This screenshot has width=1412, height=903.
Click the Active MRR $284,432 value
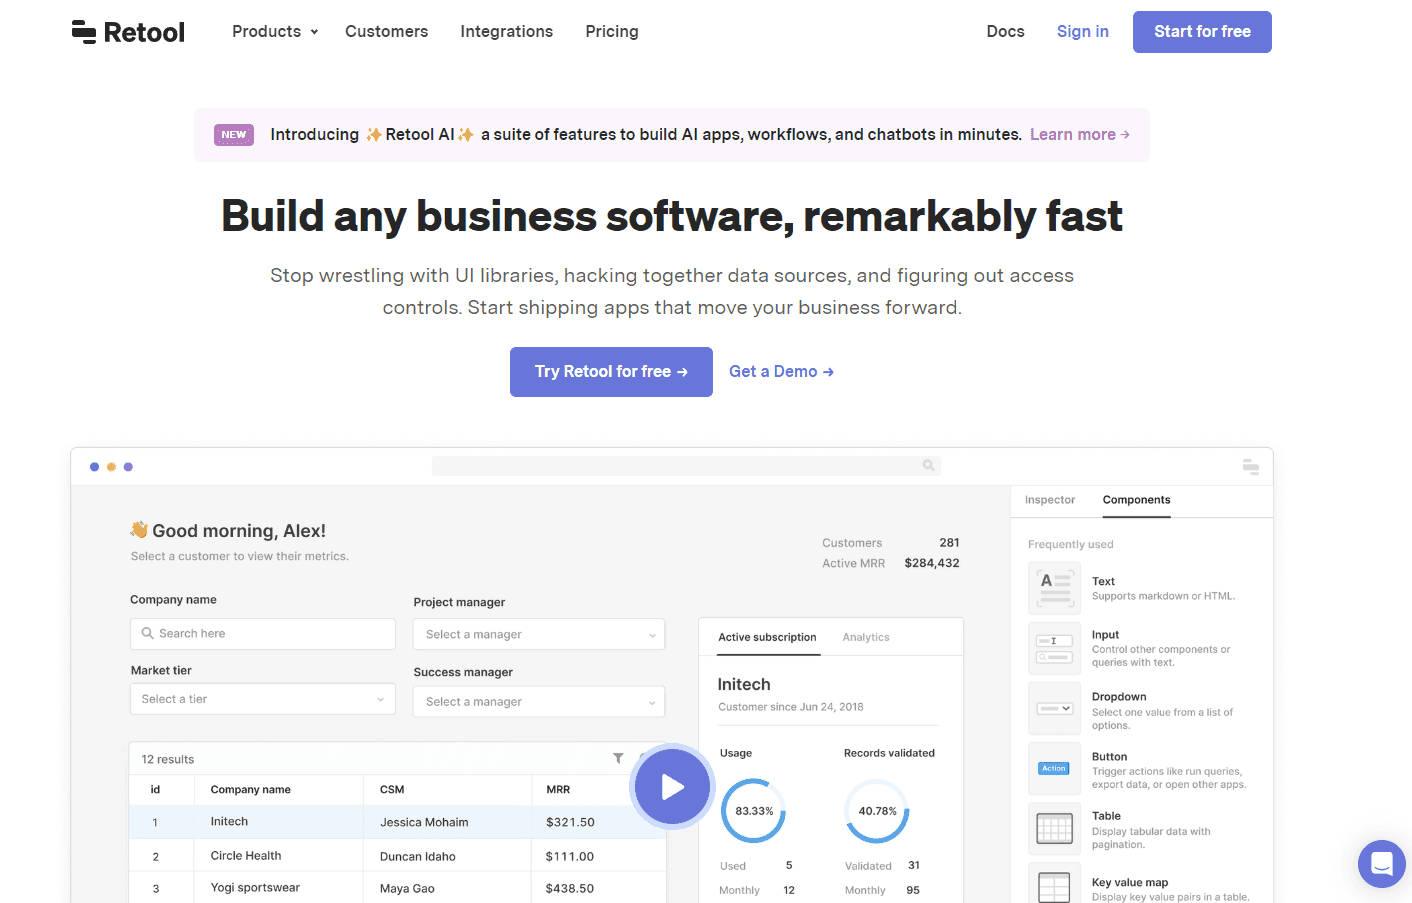932,564
